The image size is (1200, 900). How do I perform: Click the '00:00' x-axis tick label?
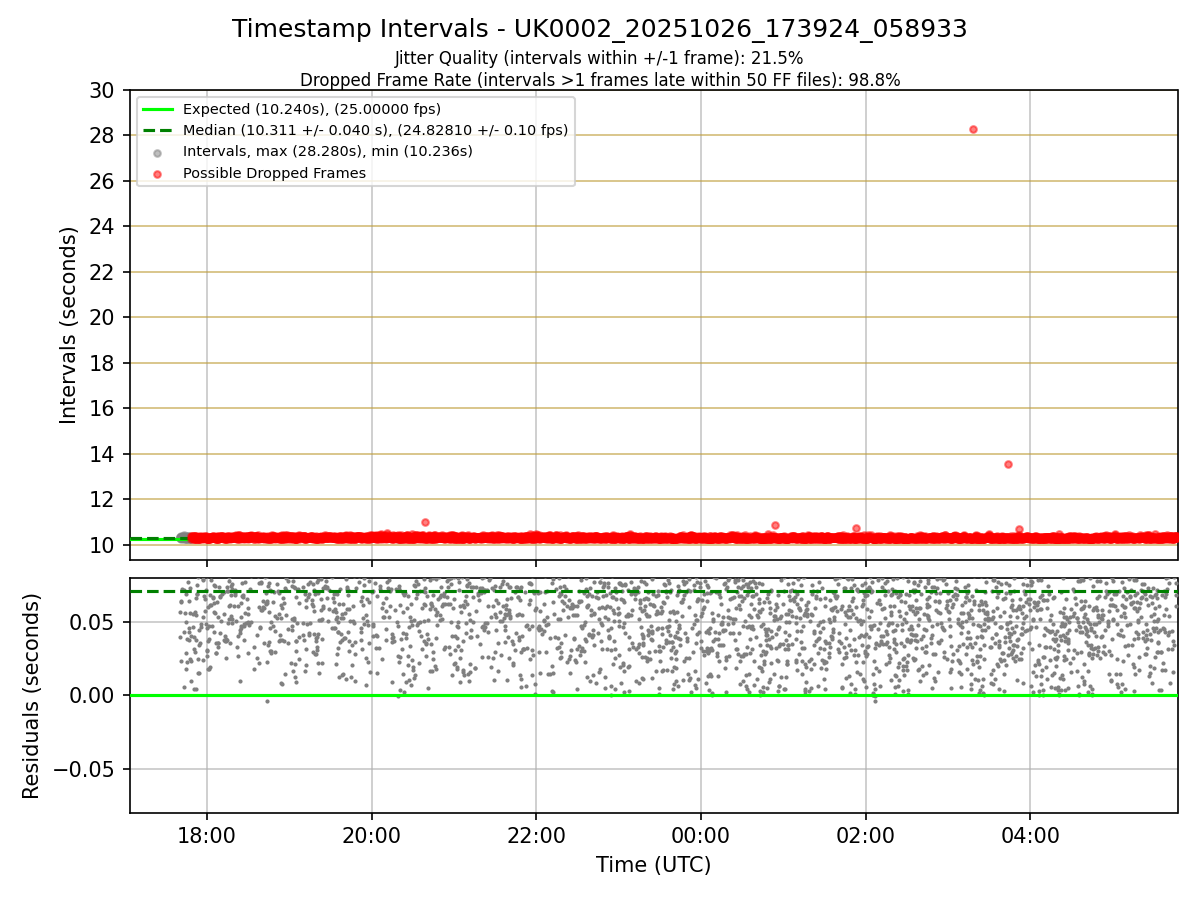coord(701,835)
